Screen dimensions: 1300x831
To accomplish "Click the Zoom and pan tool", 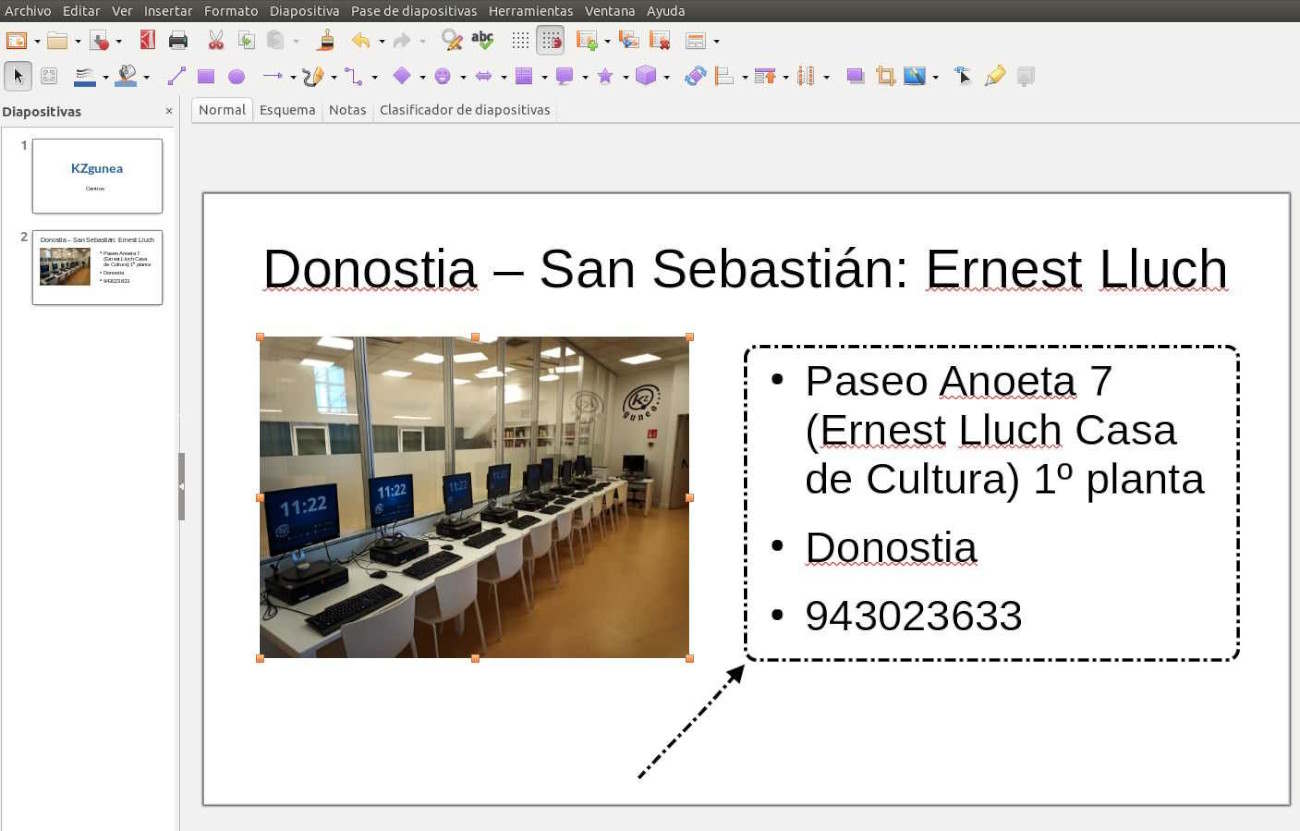I will pyautogui.click(x=48, y=76).
